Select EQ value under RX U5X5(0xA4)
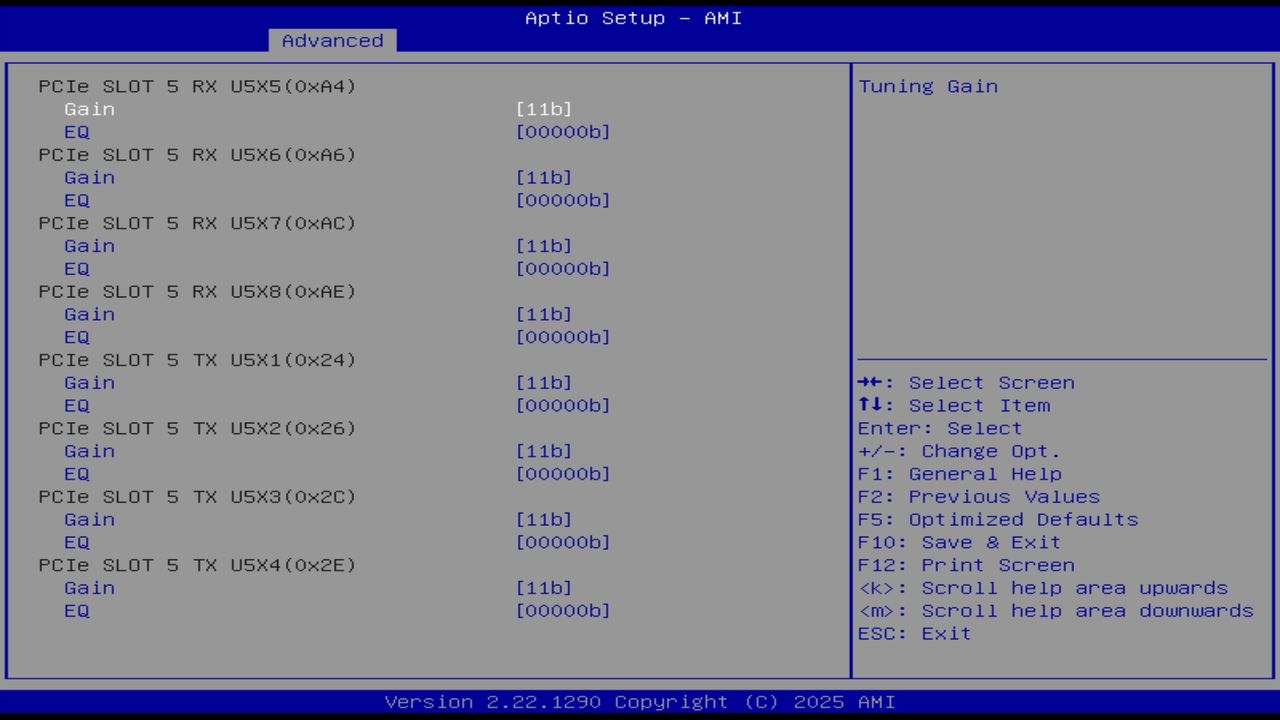 563,132
